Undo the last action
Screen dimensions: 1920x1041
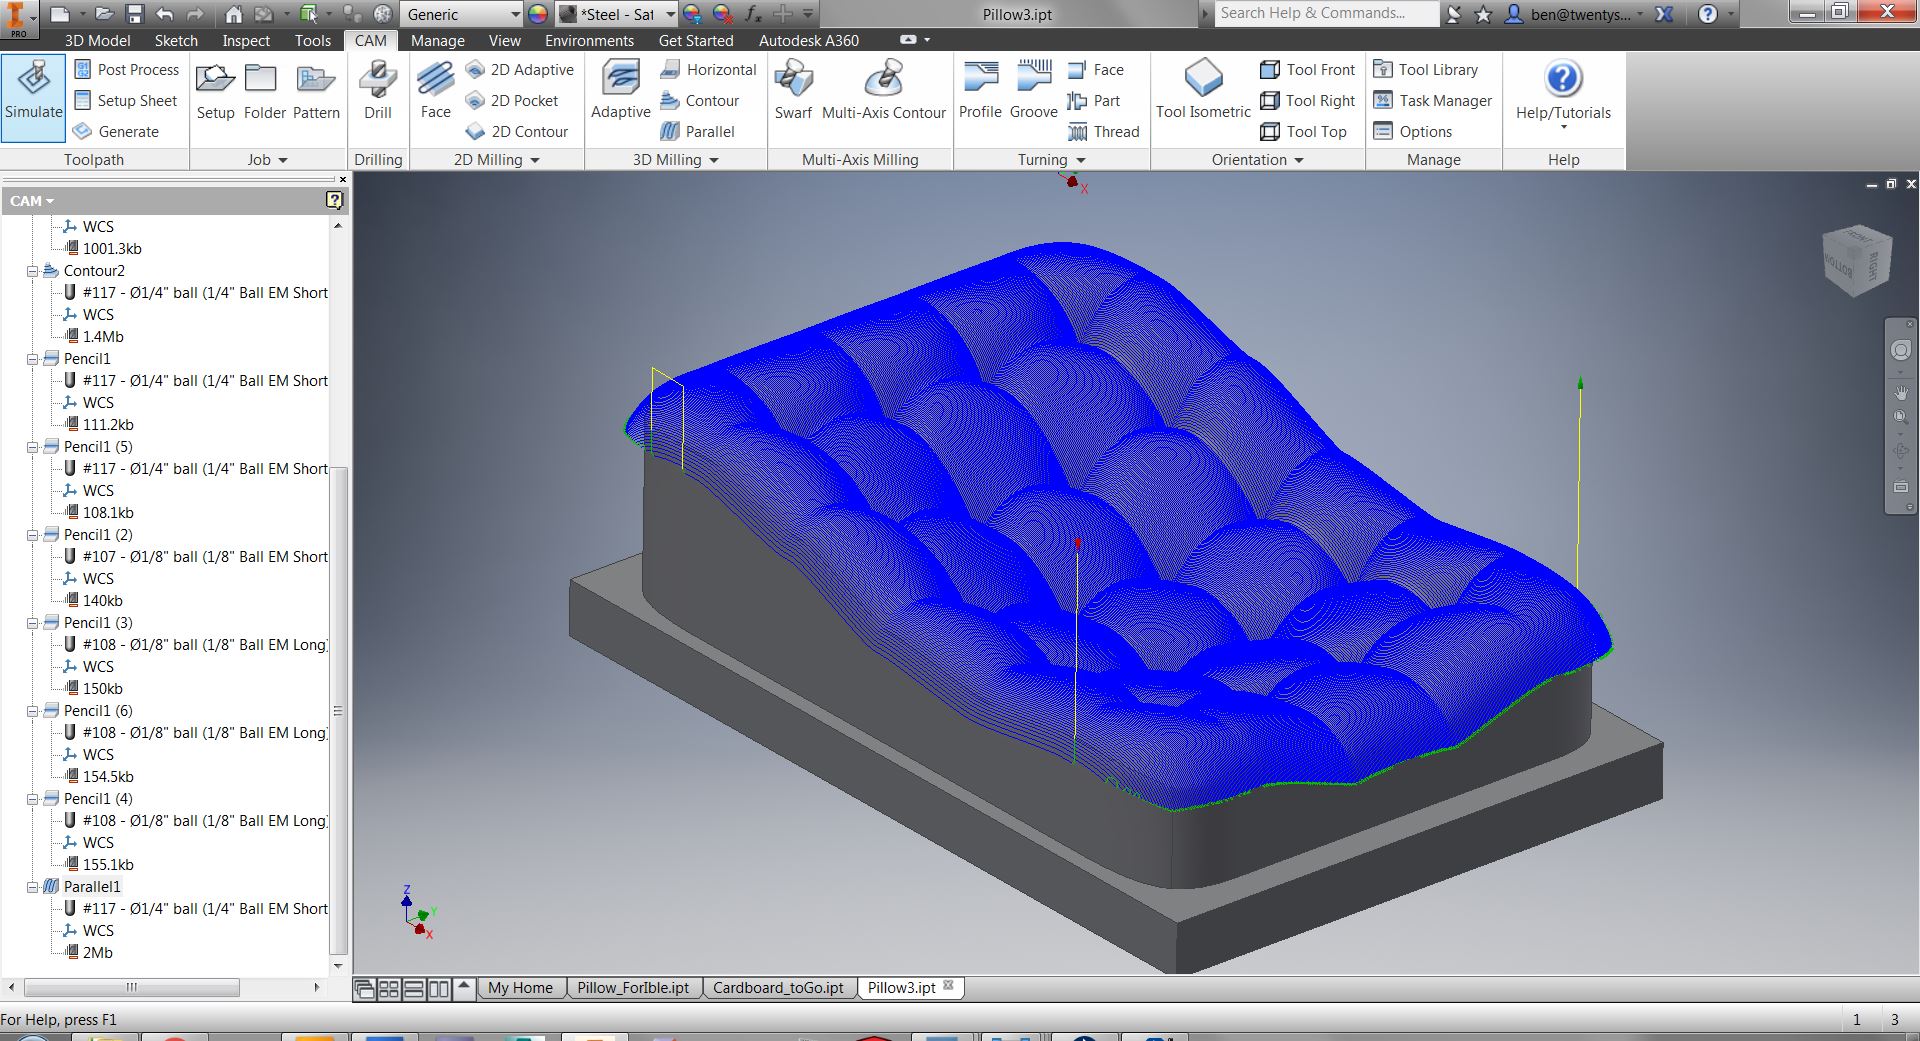pyautogui.click(x=165, y=14)
